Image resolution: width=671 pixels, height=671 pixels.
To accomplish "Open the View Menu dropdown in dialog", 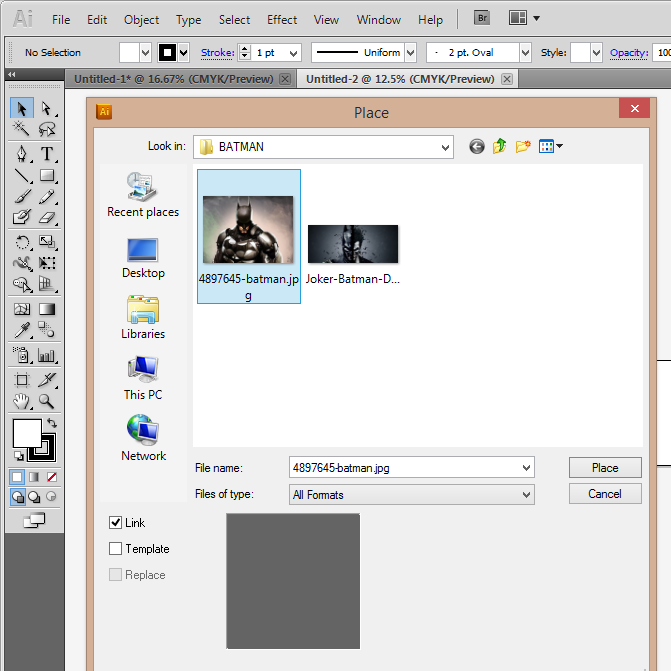I will [551, 146].
